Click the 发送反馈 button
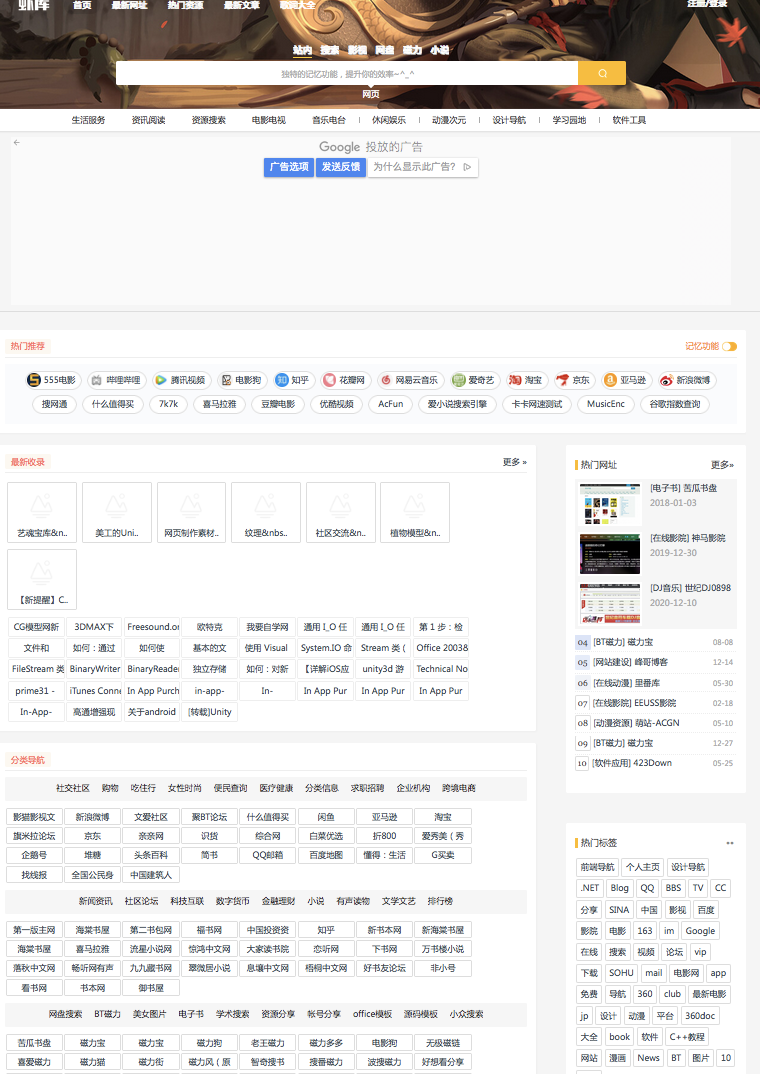 [x=341, y=166]
